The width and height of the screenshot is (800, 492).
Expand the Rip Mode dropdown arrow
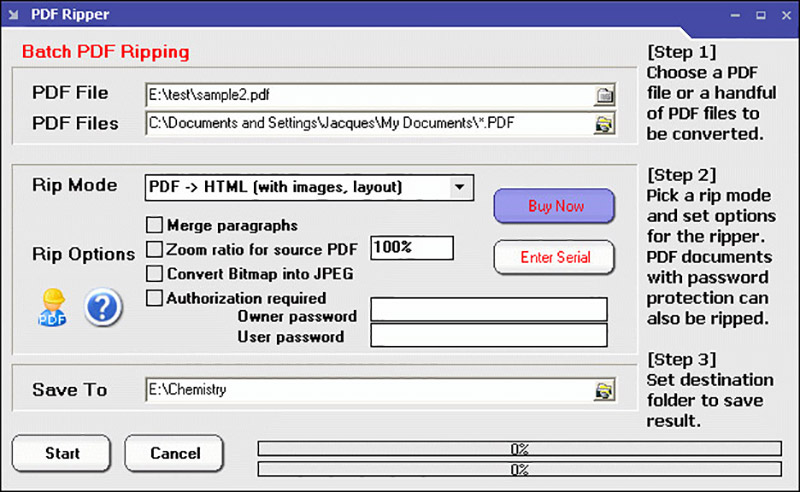pos(458,186)
